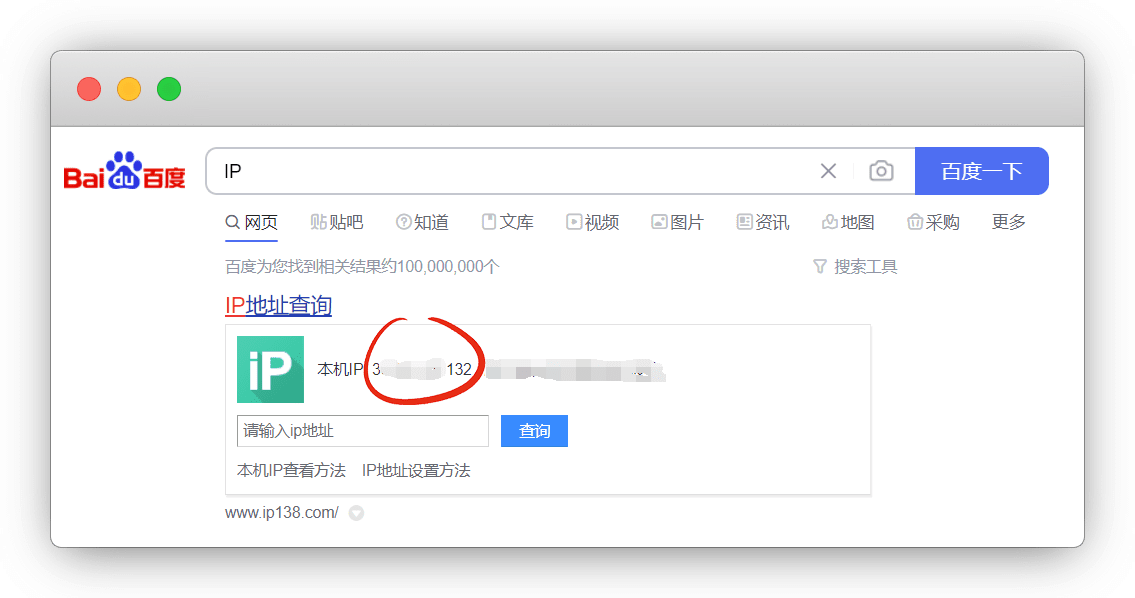Go to the 资讯 tab

coord(762,222)
